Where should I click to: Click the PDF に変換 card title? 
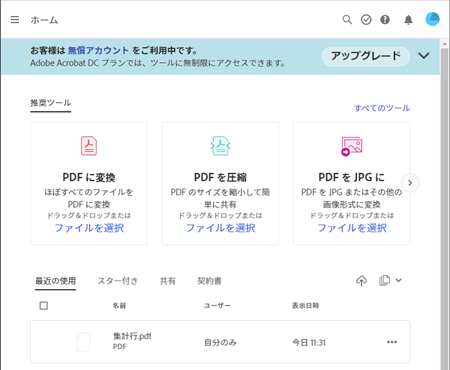pyautogui.click(x=89, y=177)
